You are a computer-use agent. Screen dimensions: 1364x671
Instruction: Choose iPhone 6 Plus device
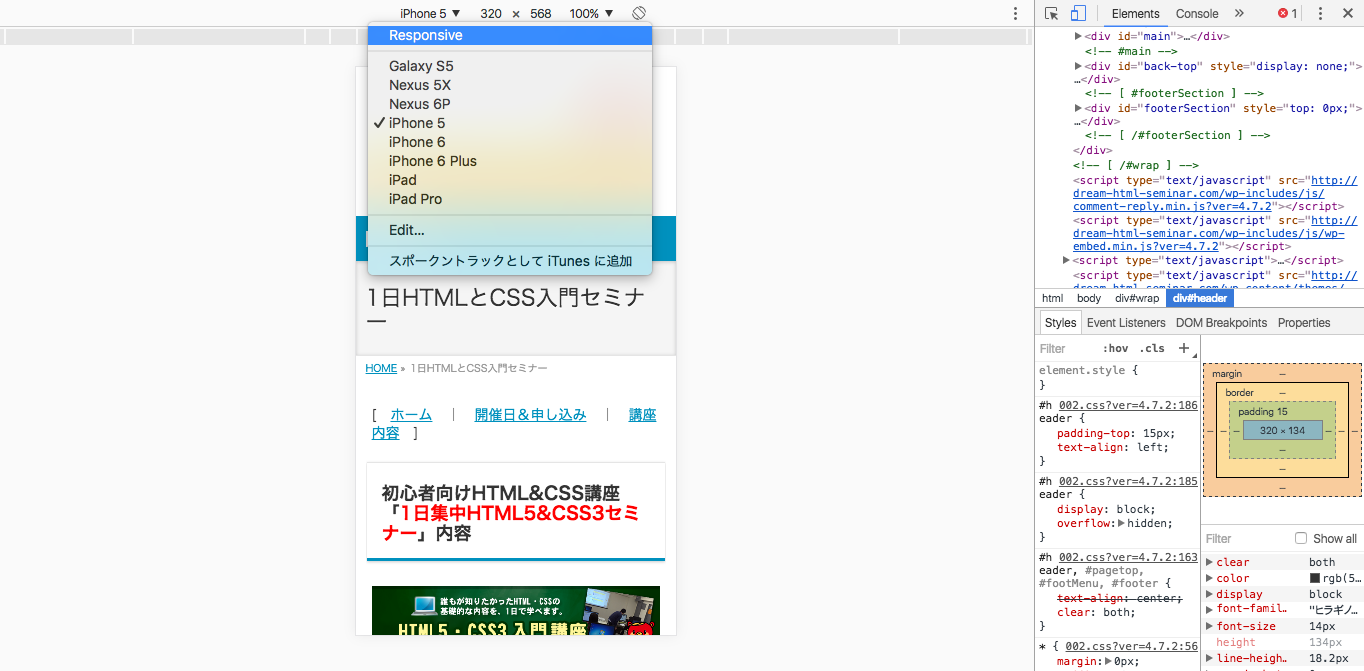tap(509, 161)
